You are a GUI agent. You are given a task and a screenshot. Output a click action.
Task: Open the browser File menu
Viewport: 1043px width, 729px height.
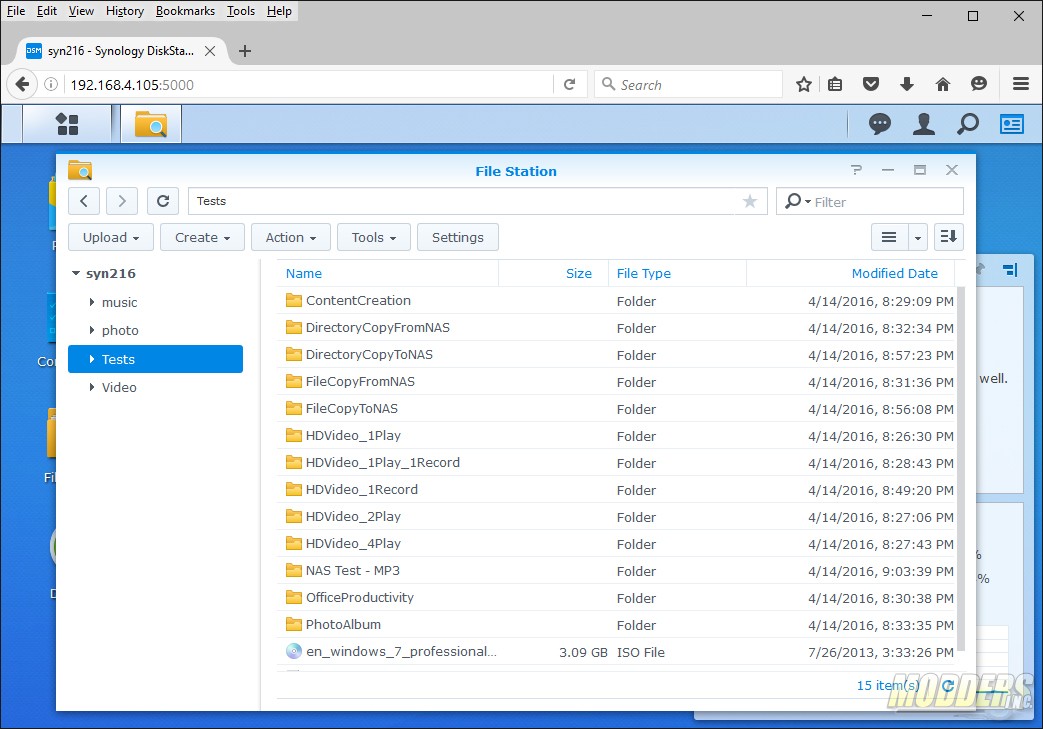click(16, 11)
